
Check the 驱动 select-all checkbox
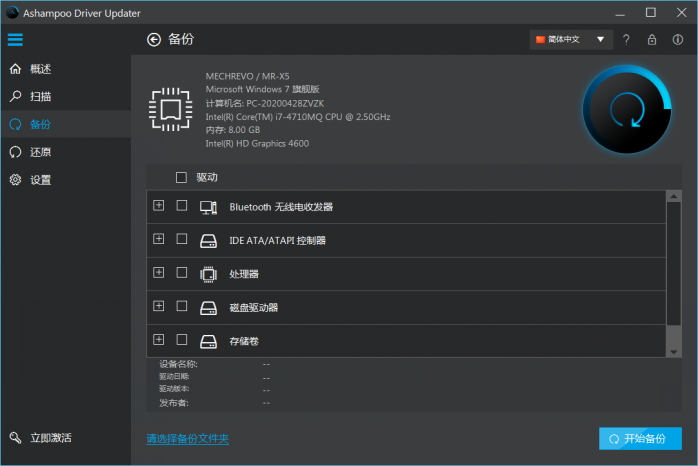pos(181,178)
